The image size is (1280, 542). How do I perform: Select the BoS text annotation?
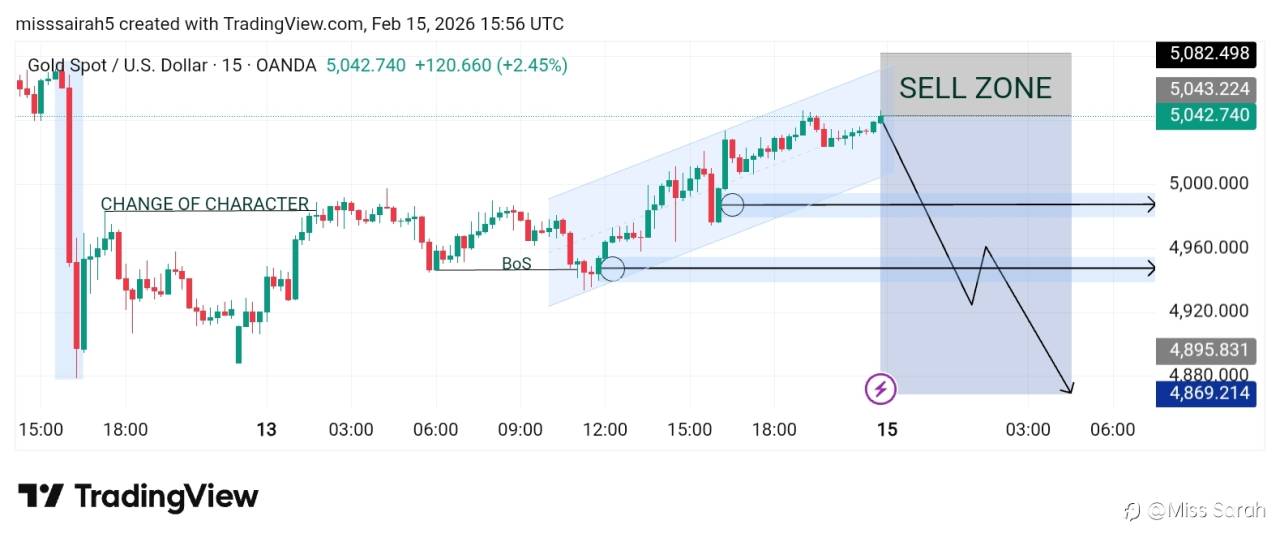pos(517,264)
